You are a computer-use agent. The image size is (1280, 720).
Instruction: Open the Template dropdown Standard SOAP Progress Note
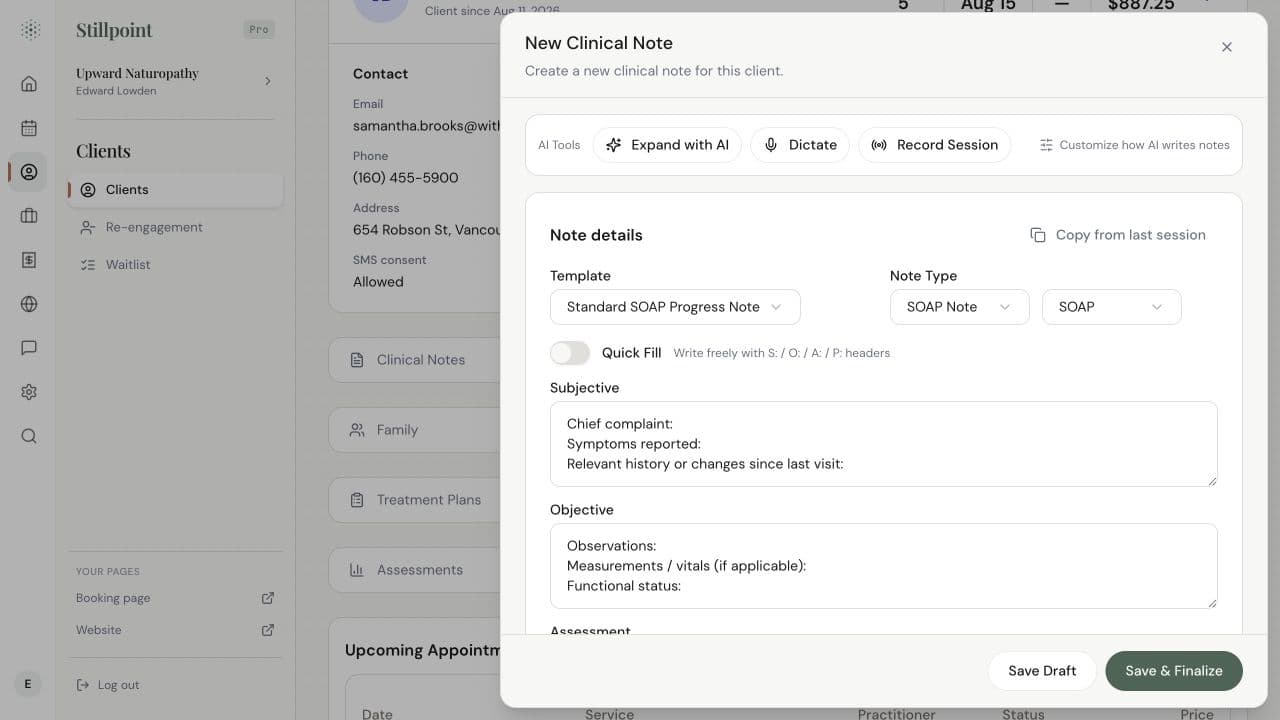click(x=675, y=307)
